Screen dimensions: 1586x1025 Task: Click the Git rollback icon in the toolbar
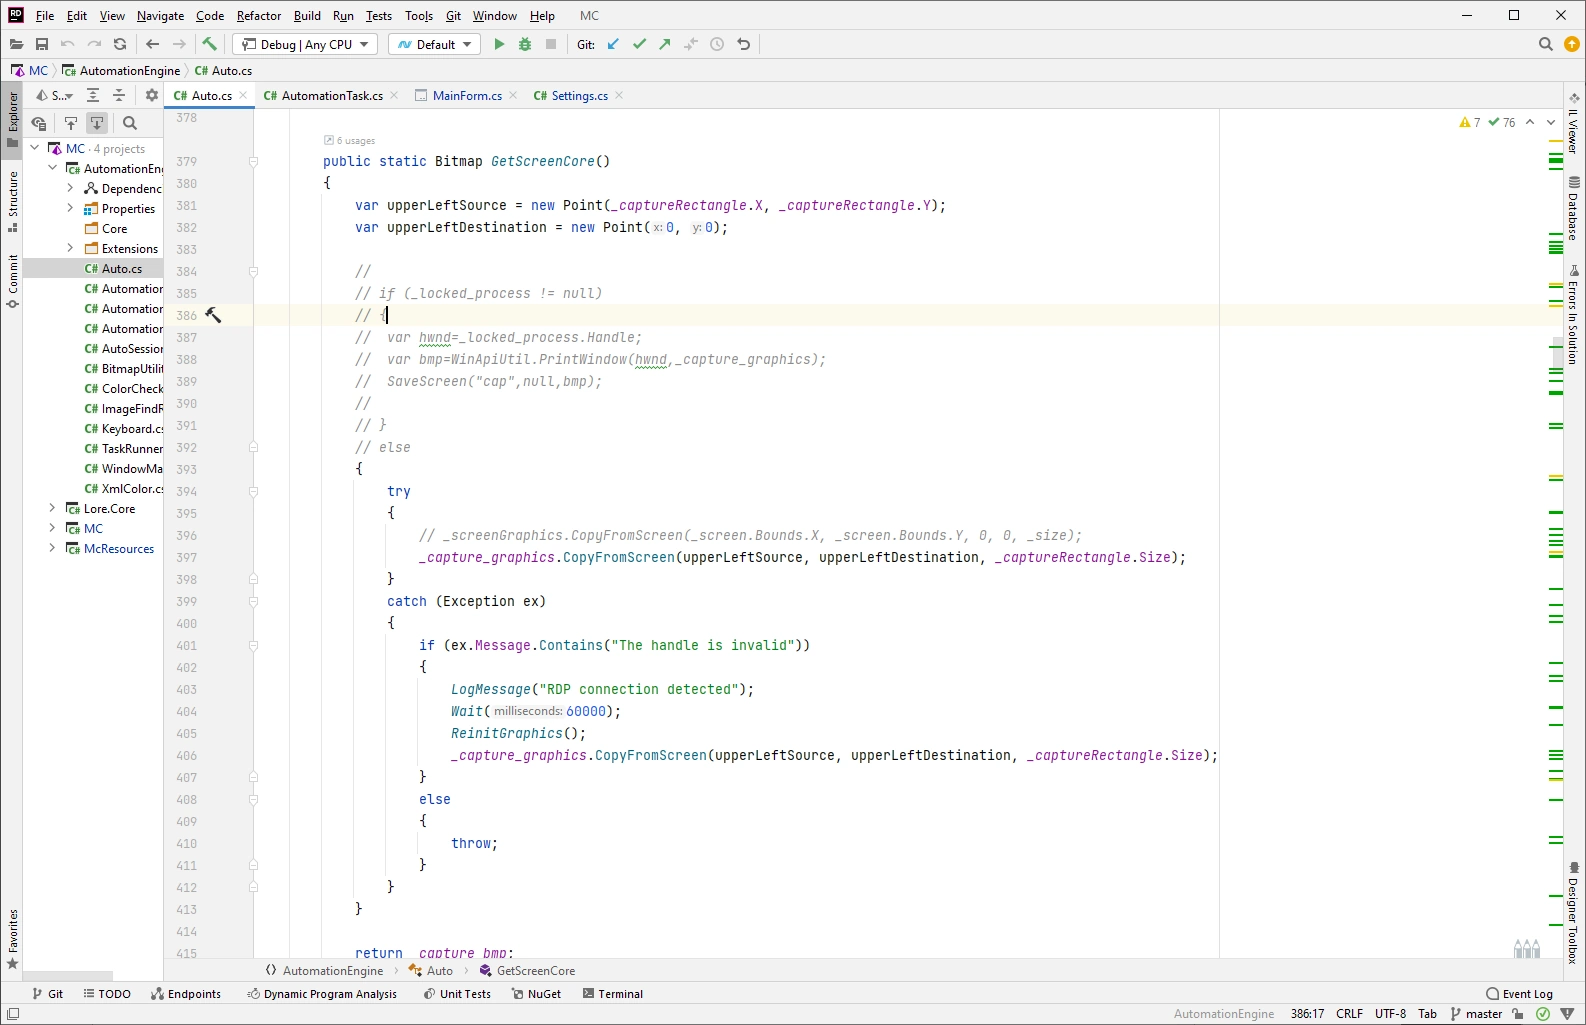click(743, 44)
